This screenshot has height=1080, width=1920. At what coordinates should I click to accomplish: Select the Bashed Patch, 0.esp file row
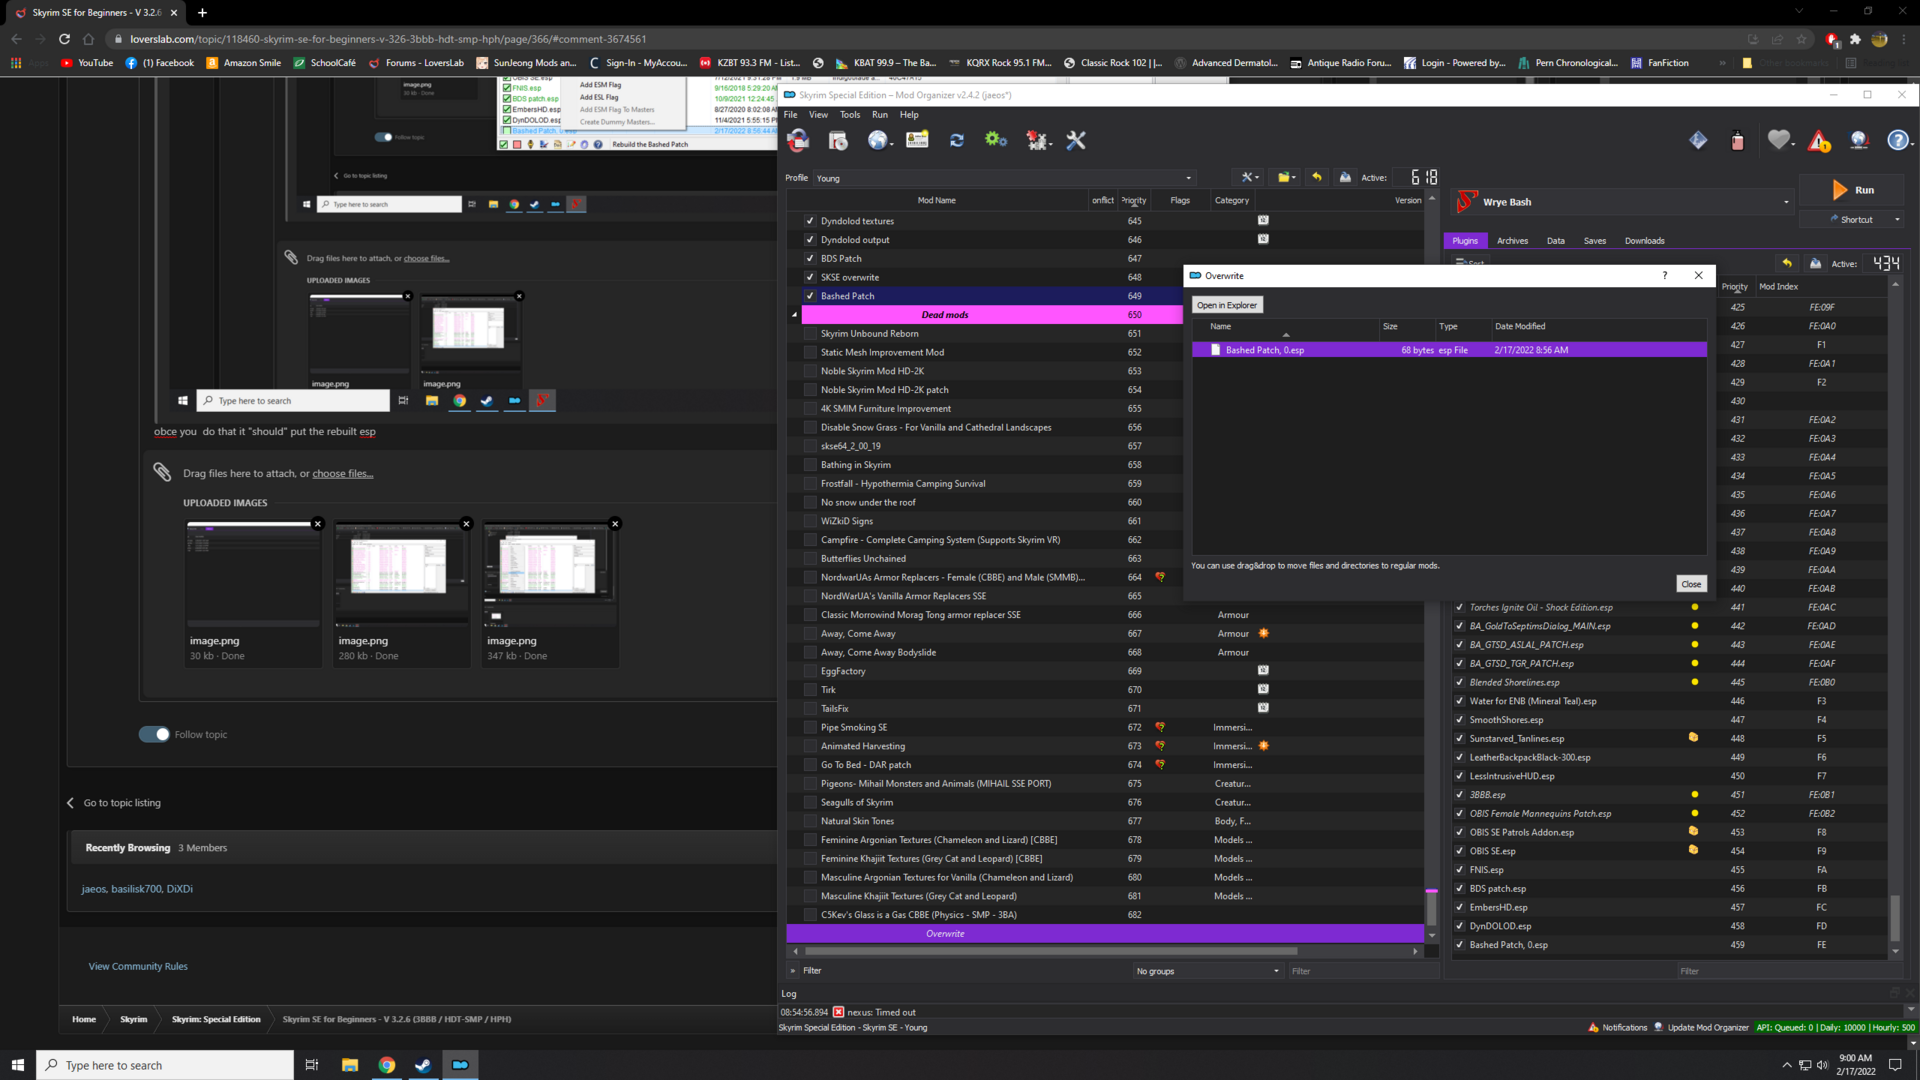coord(1449,350)
